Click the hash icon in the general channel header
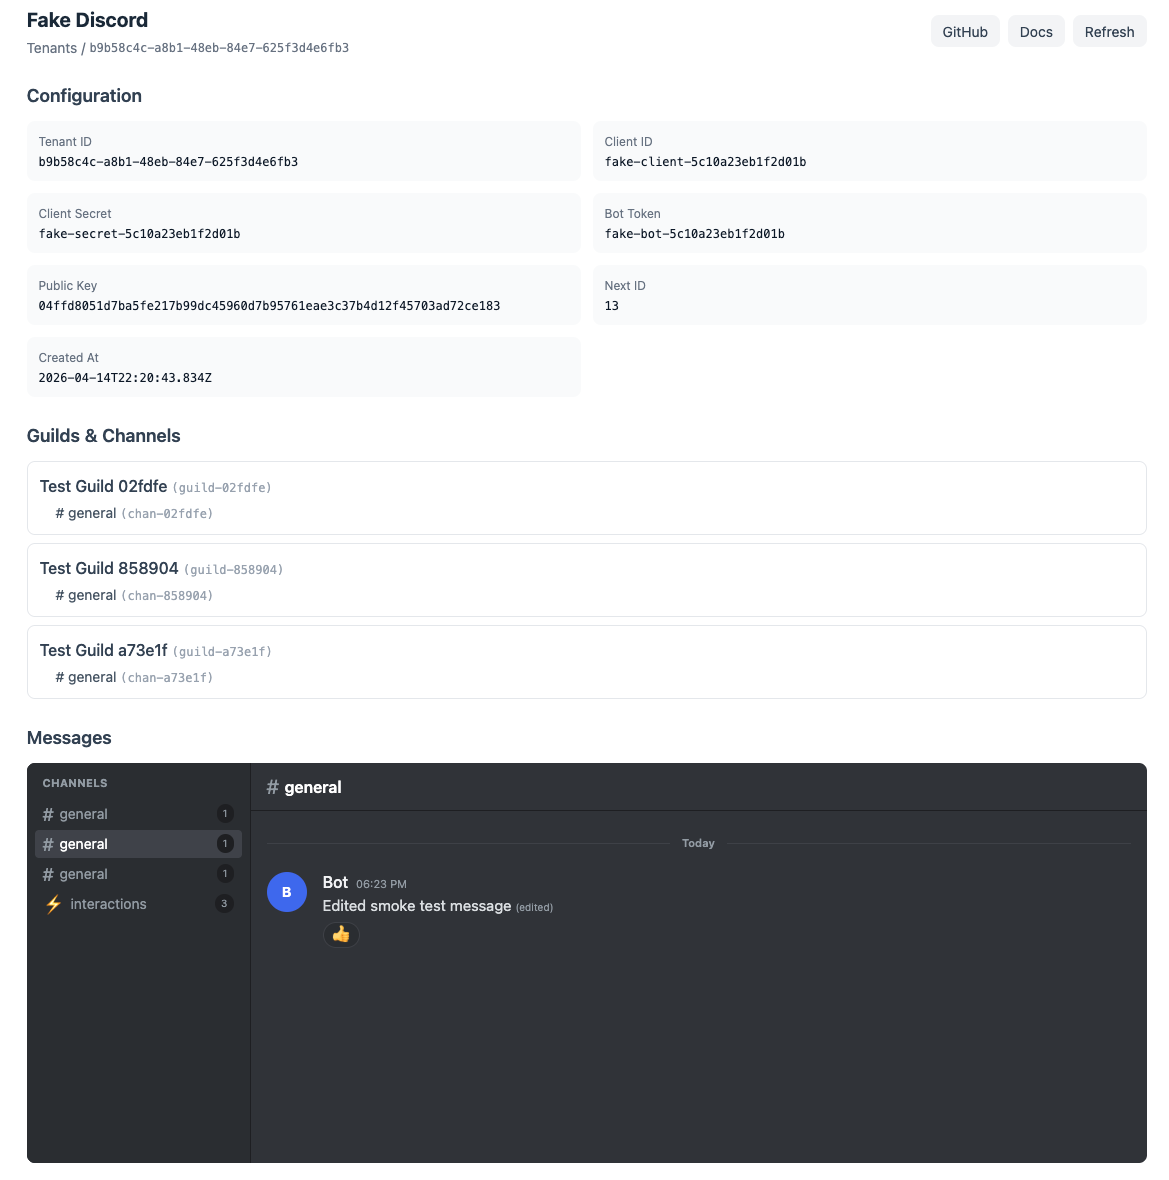Screen dimensions: 1169x1180 click(272, 787)
